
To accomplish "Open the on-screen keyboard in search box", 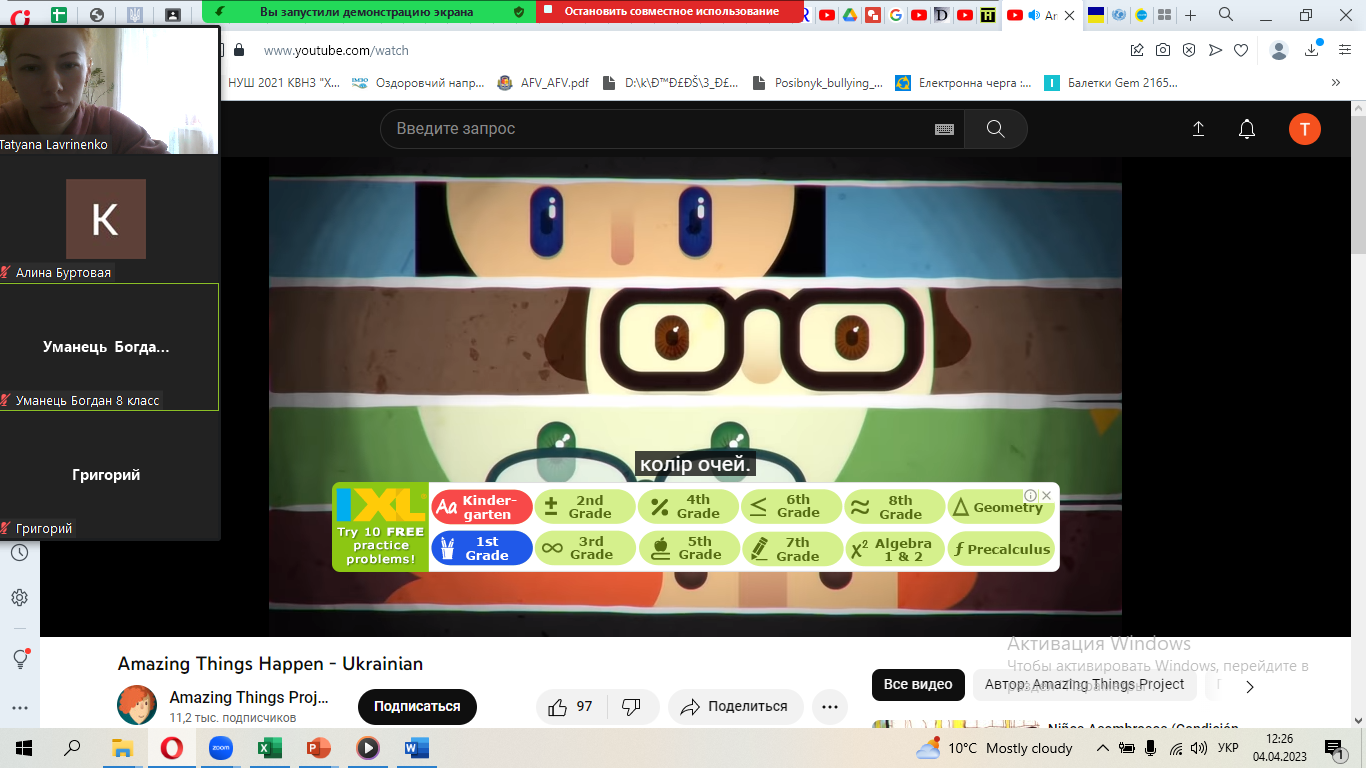I will (944, 129).
